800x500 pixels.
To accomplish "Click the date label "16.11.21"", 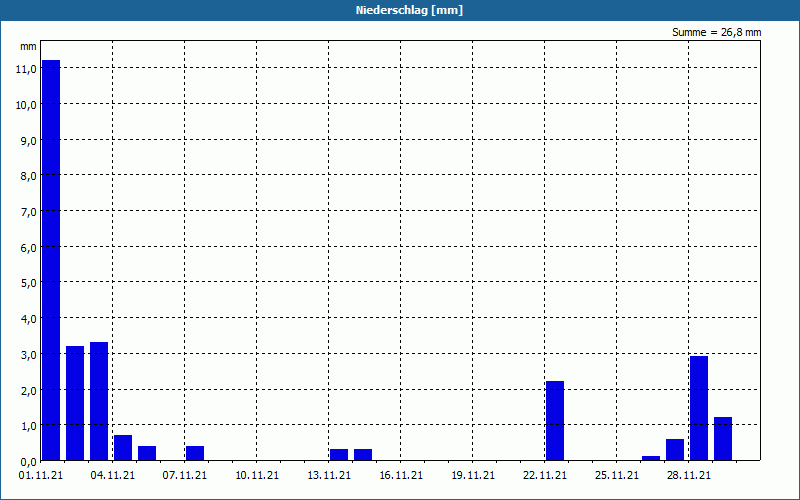I will coord(401,476).
